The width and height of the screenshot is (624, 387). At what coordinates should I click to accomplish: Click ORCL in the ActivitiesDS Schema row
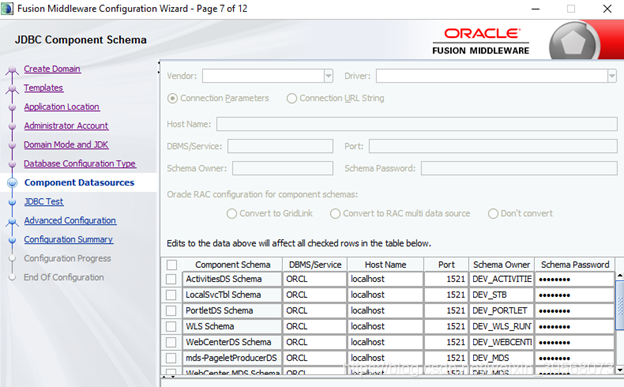(315, 279)
